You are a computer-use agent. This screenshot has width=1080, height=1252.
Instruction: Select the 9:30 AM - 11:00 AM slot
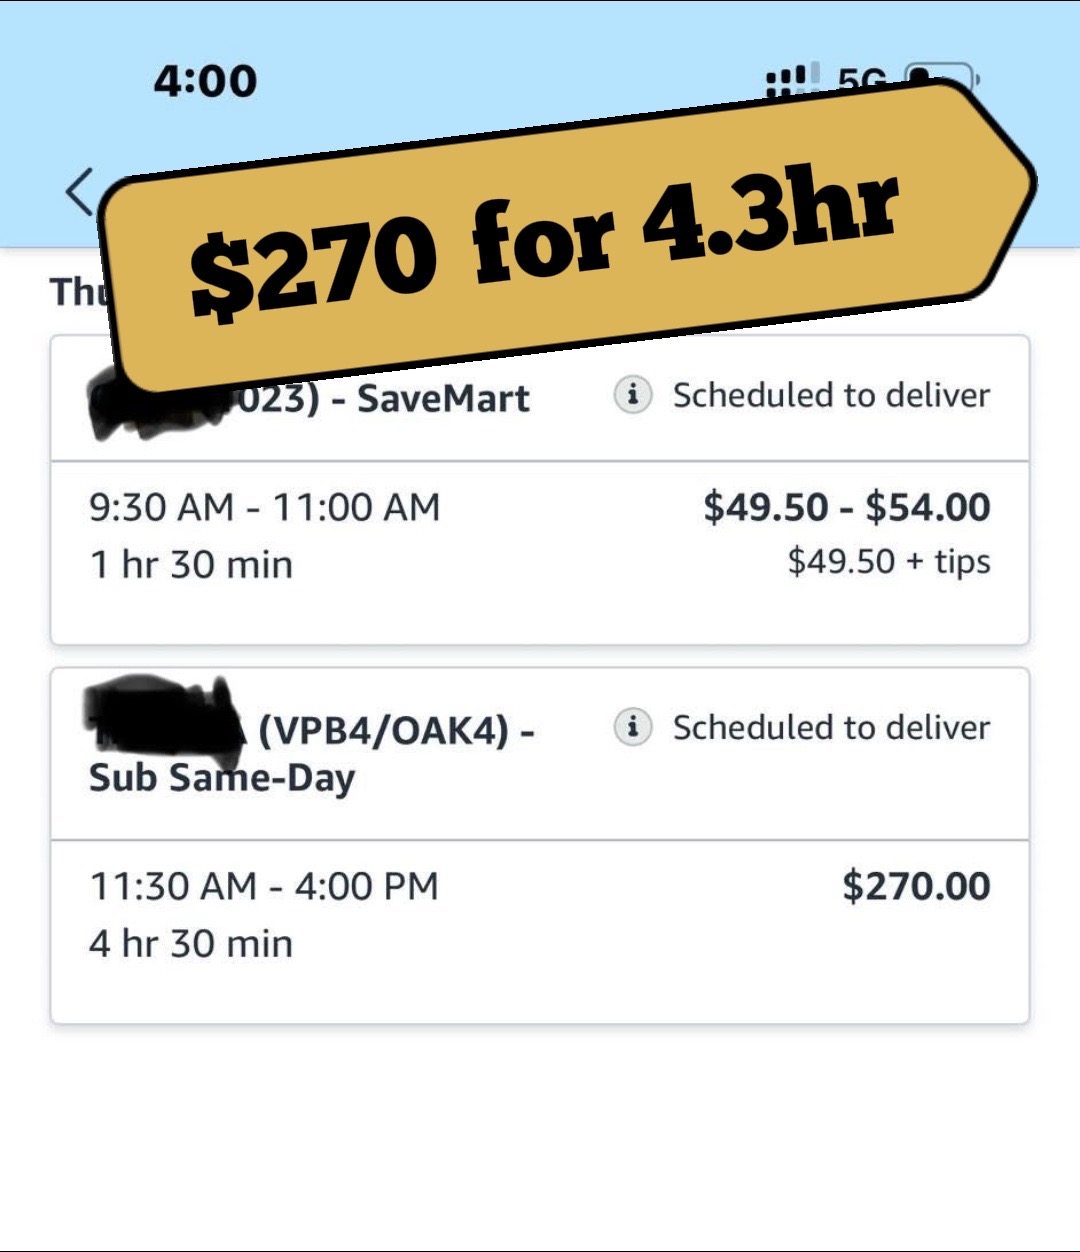pyautogui.click(x=265, y=507)
